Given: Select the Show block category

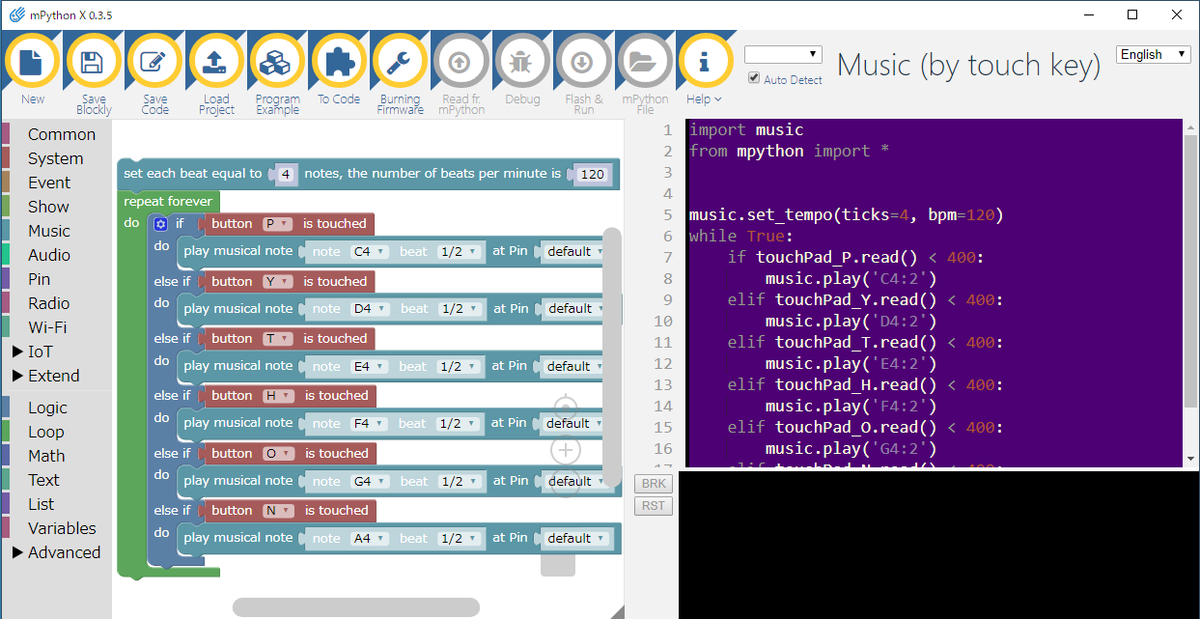Looking at the screenshot, I should coord(48,207).
